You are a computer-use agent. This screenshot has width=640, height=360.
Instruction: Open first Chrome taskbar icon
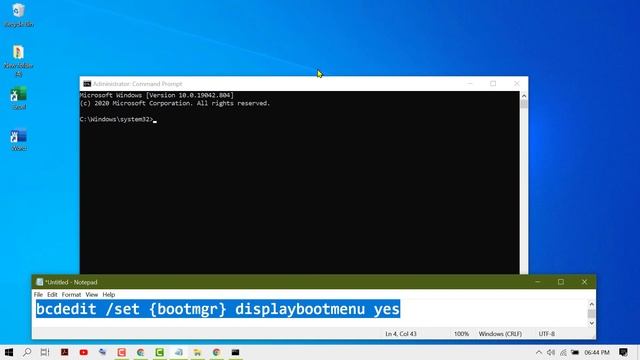click(140, 352)
